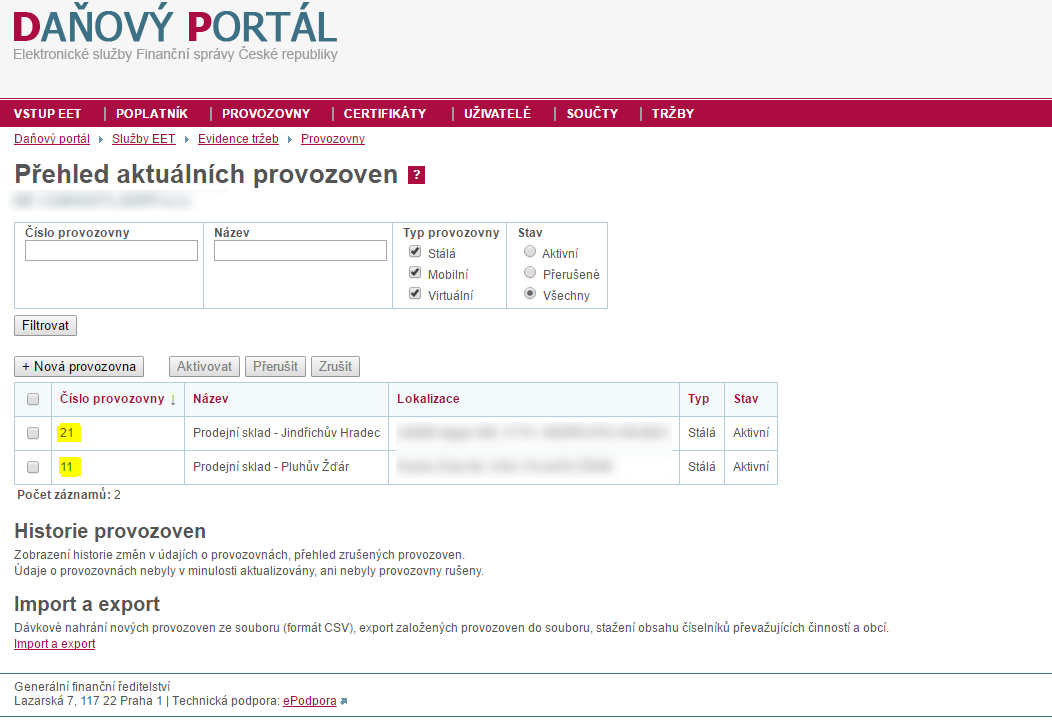
Task: Open the CERTIFIKÁTY menu
Action: 384,113
